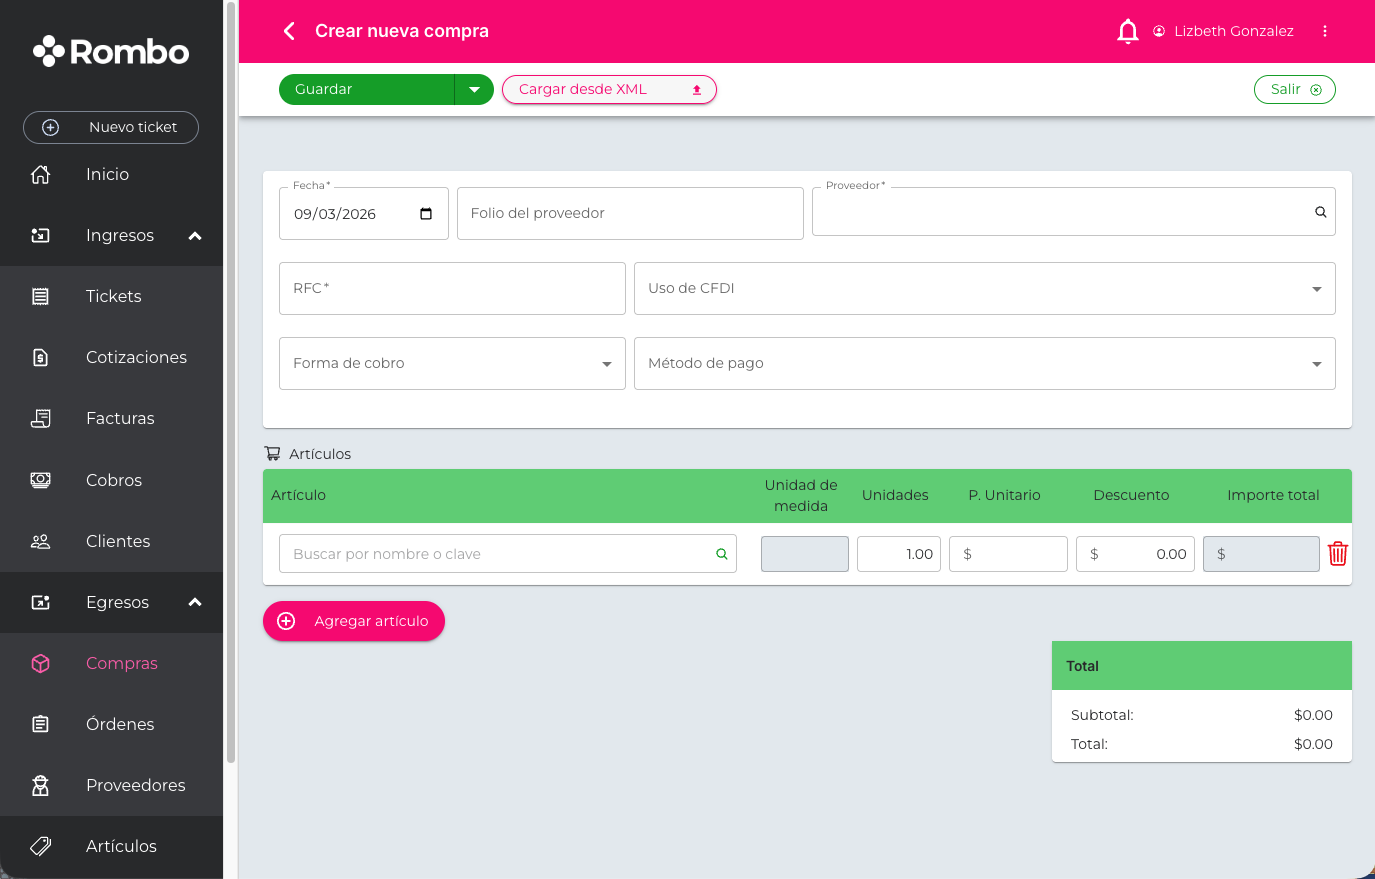
Task: Click the RFC input field
Action: point(452,288)
